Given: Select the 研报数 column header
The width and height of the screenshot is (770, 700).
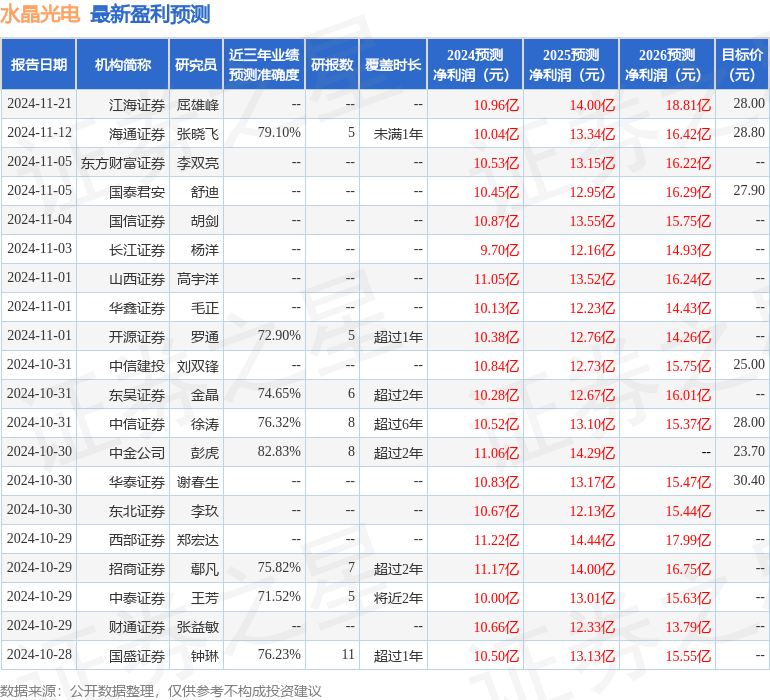Looking at the screenshot, I should pos(332,64).
